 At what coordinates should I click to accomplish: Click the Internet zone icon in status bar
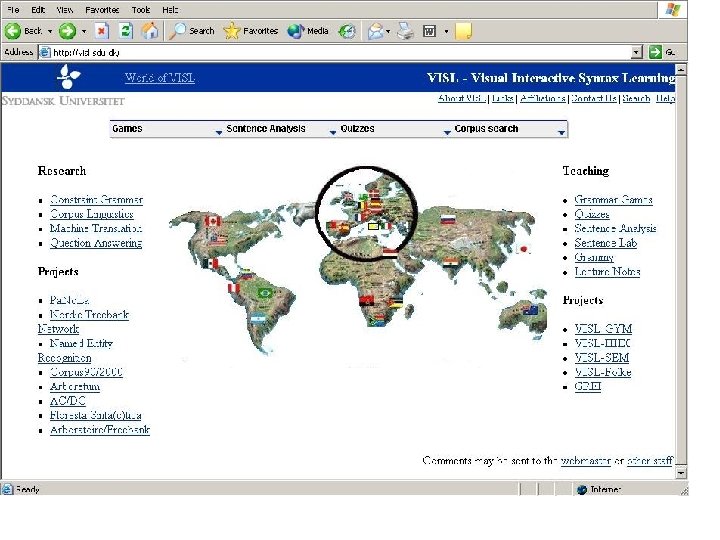pyautogui.click(x=582, y=489)
